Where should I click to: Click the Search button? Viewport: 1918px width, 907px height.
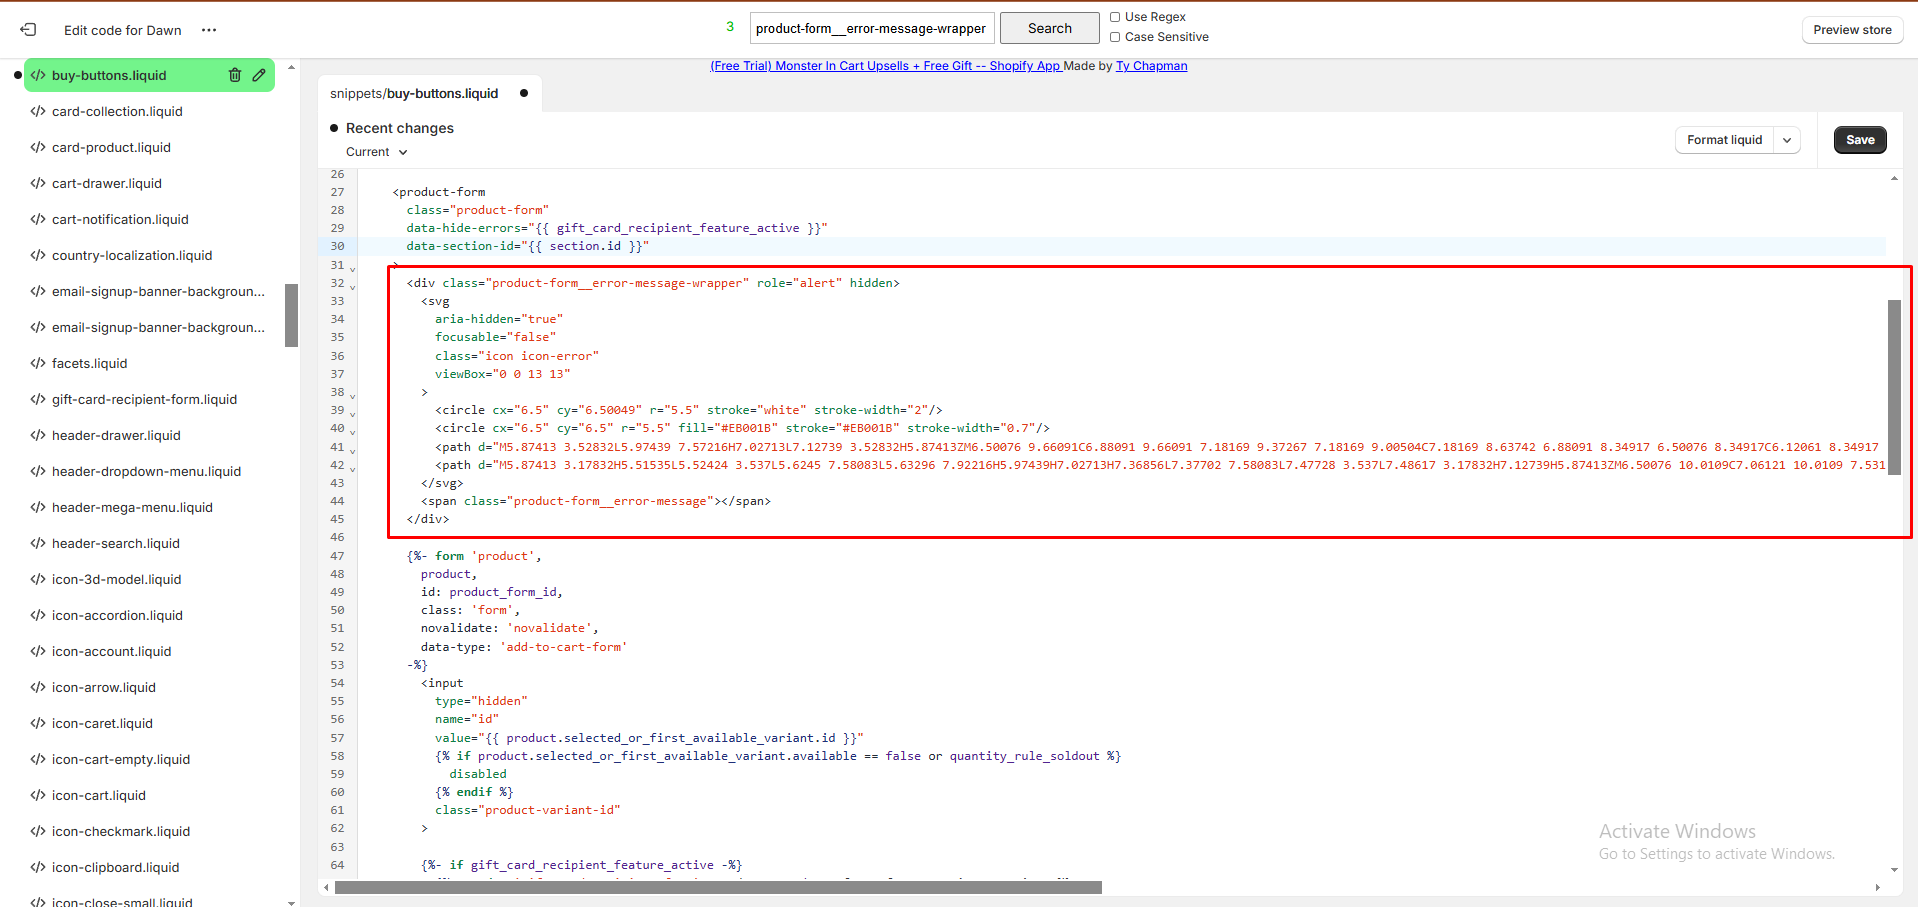point(1049,28)
